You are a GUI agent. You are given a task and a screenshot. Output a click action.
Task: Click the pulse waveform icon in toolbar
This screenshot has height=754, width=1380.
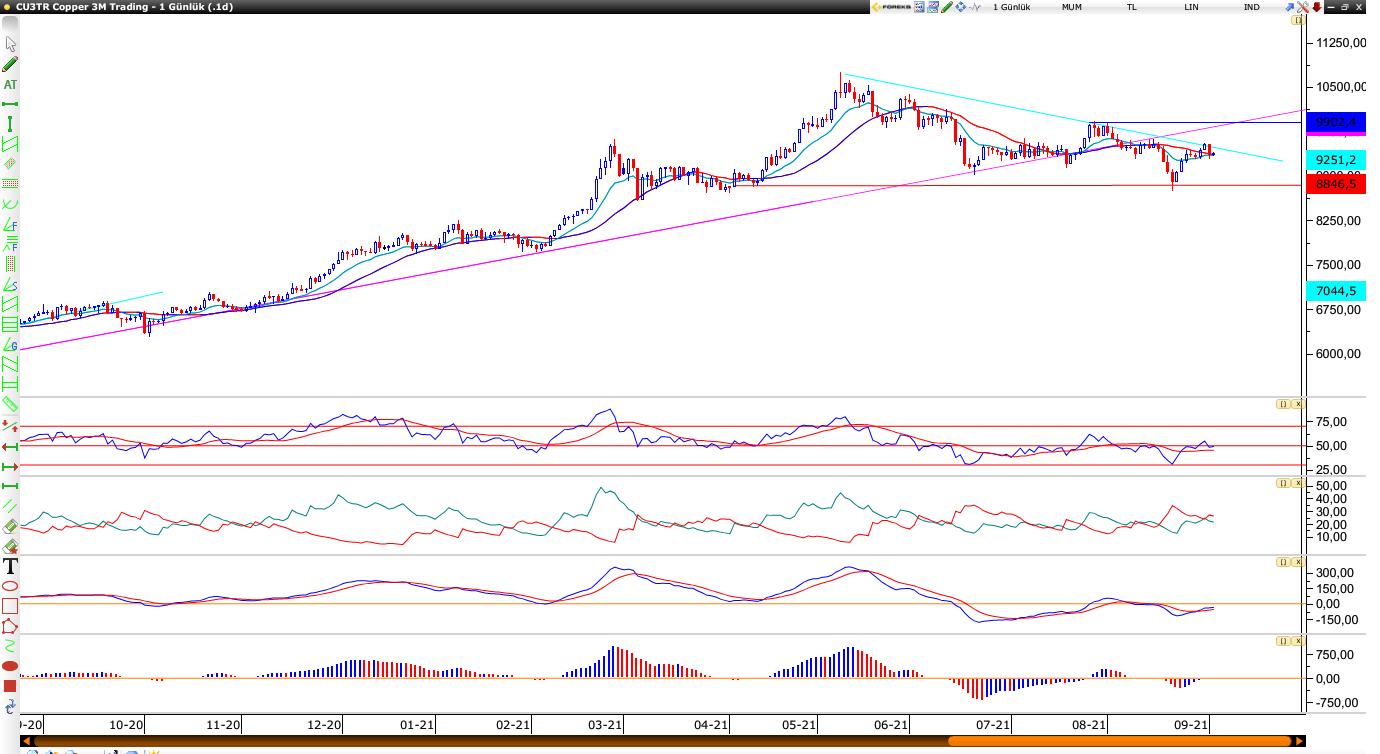[x=975, y=7]
